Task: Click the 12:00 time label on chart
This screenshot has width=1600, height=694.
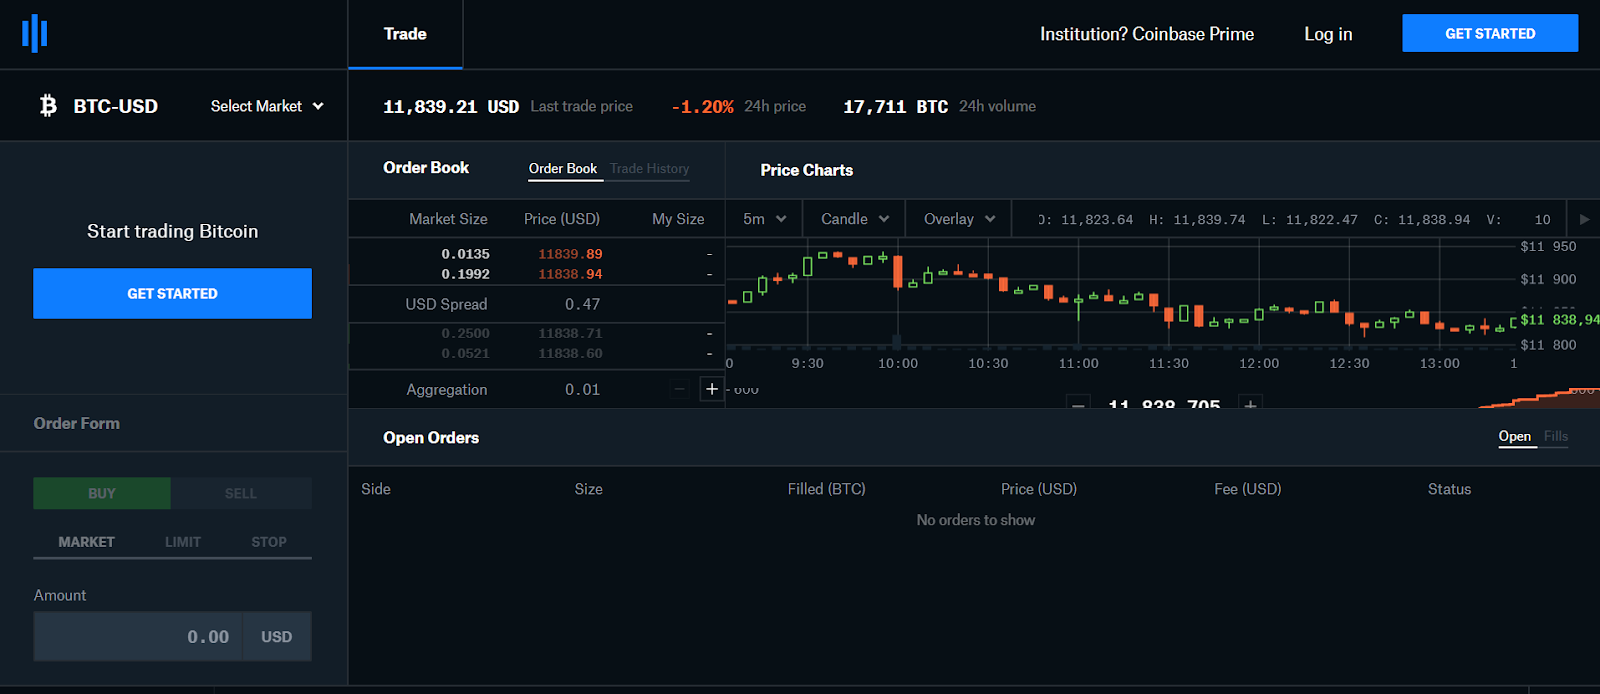Action: 1259,363
